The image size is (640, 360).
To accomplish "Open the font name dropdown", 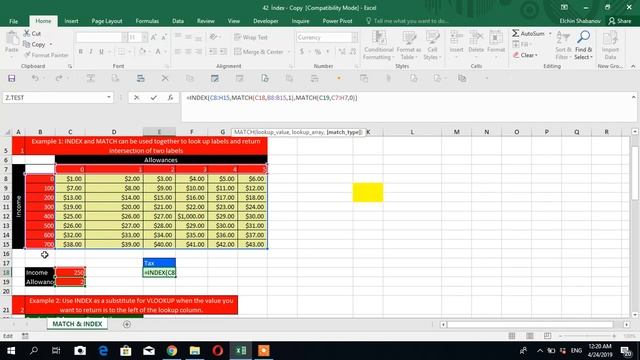I will pyautogui.click(x=124, y=37).
